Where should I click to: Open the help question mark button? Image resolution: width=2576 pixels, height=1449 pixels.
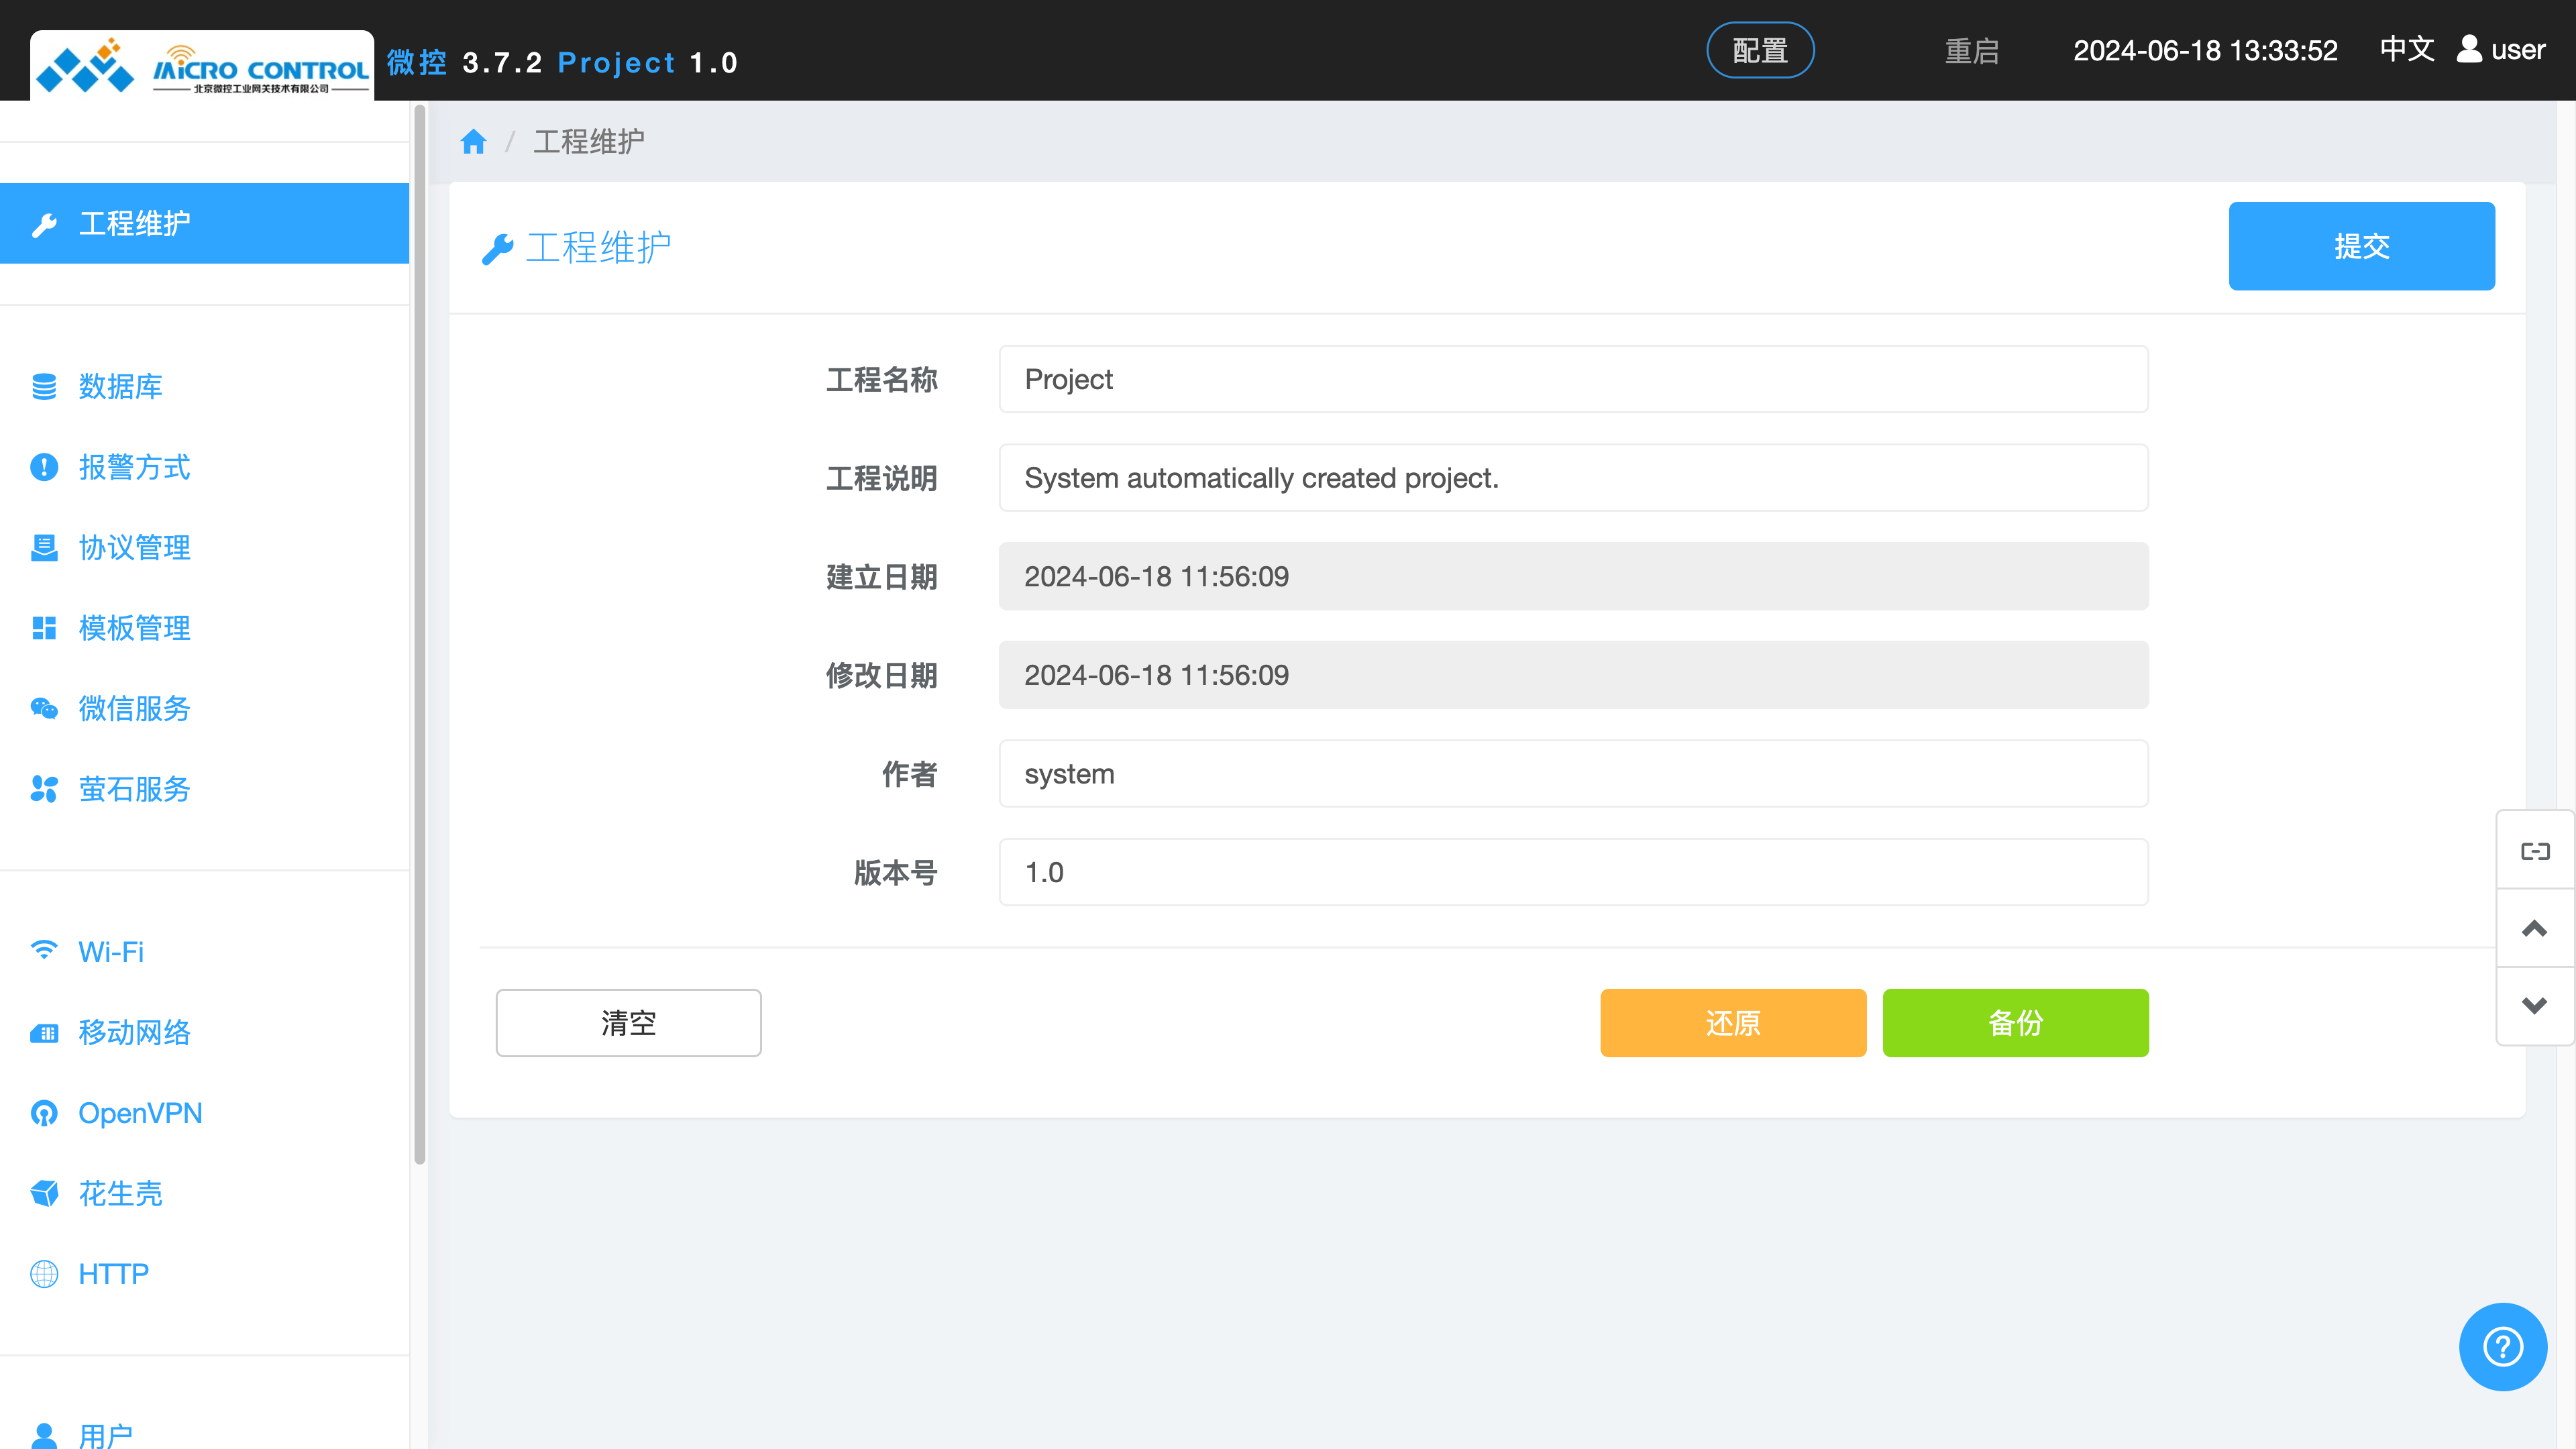(2502, 1346)
